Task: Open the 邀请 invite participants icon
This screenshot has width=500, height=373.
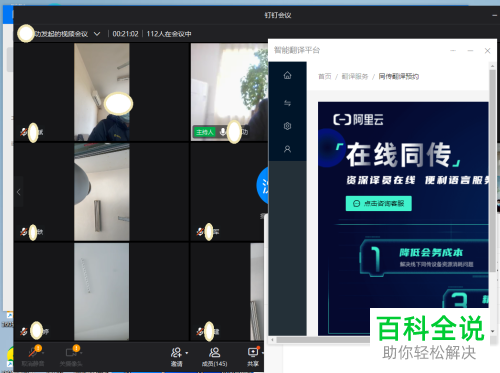Action: (176, 352)
